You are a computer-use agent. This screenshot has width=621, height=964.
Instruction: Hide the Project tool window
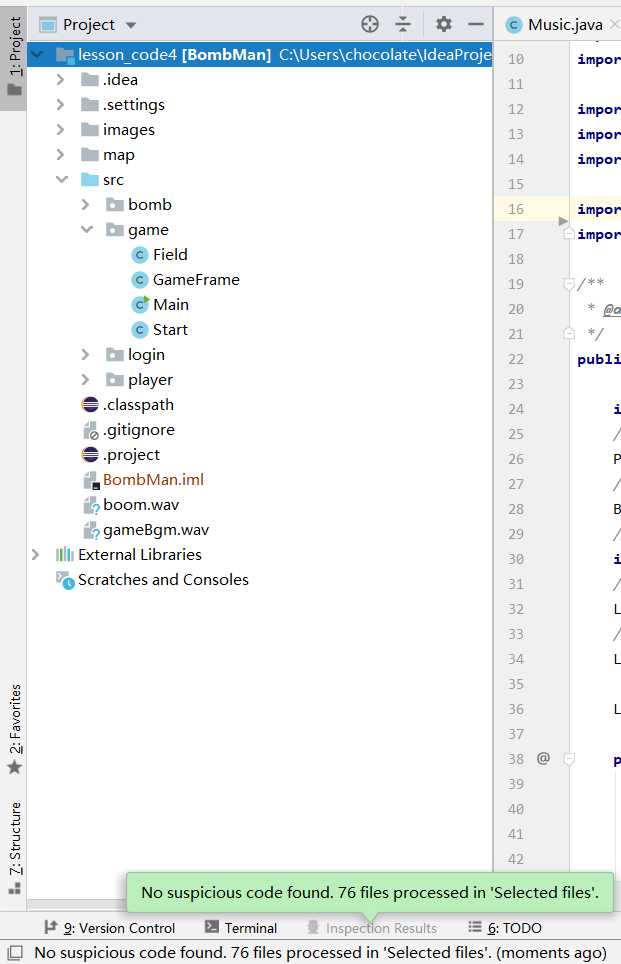[x=475, y=25]
